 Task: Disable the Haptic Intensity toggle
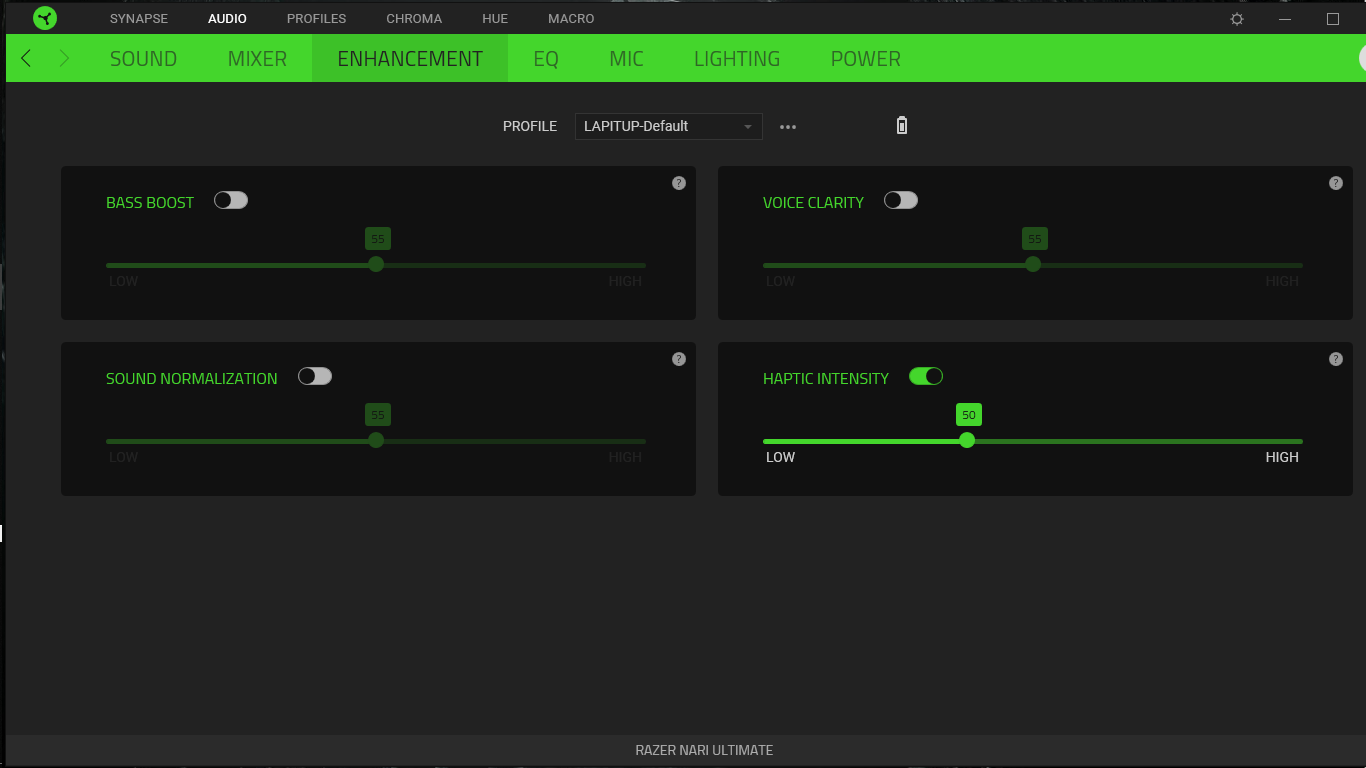tap(926, 376)
